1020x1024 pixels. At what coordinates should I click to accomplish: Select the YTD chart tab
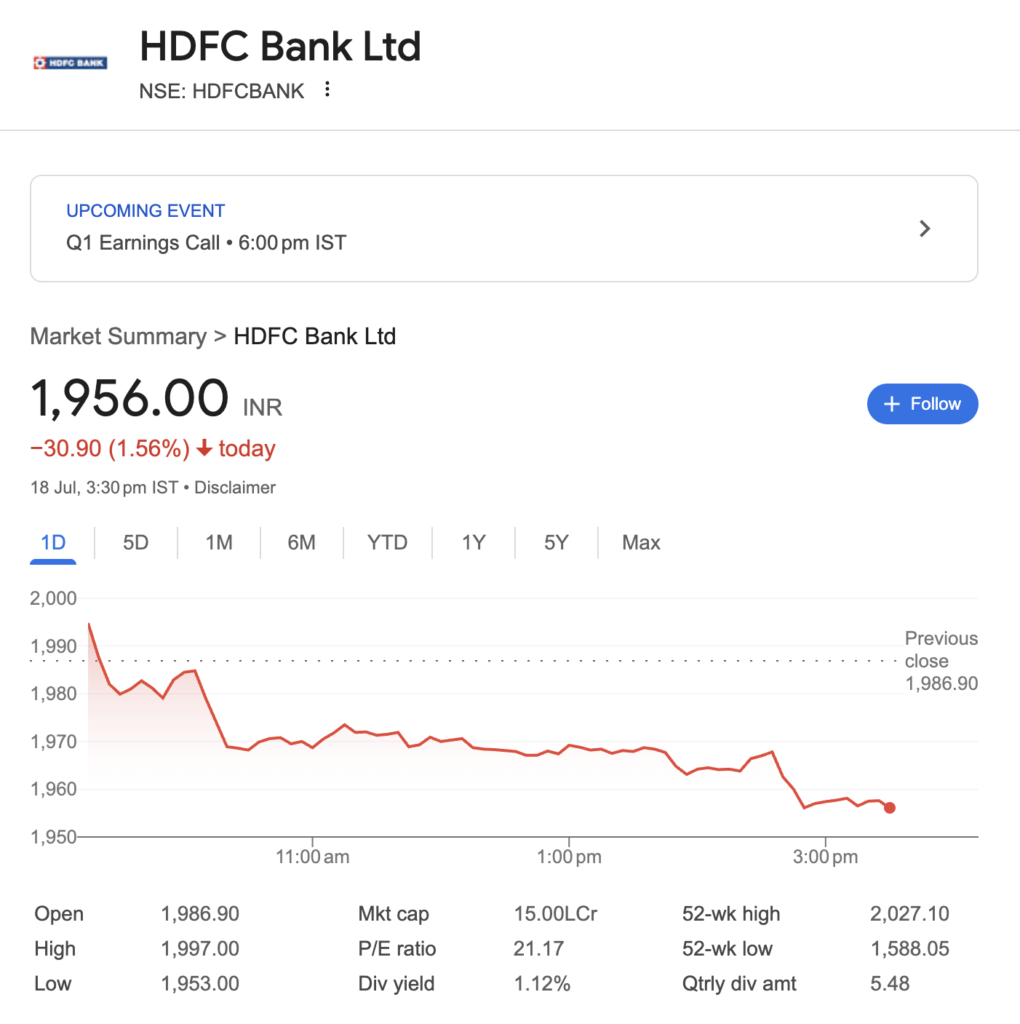click(387, 543)
